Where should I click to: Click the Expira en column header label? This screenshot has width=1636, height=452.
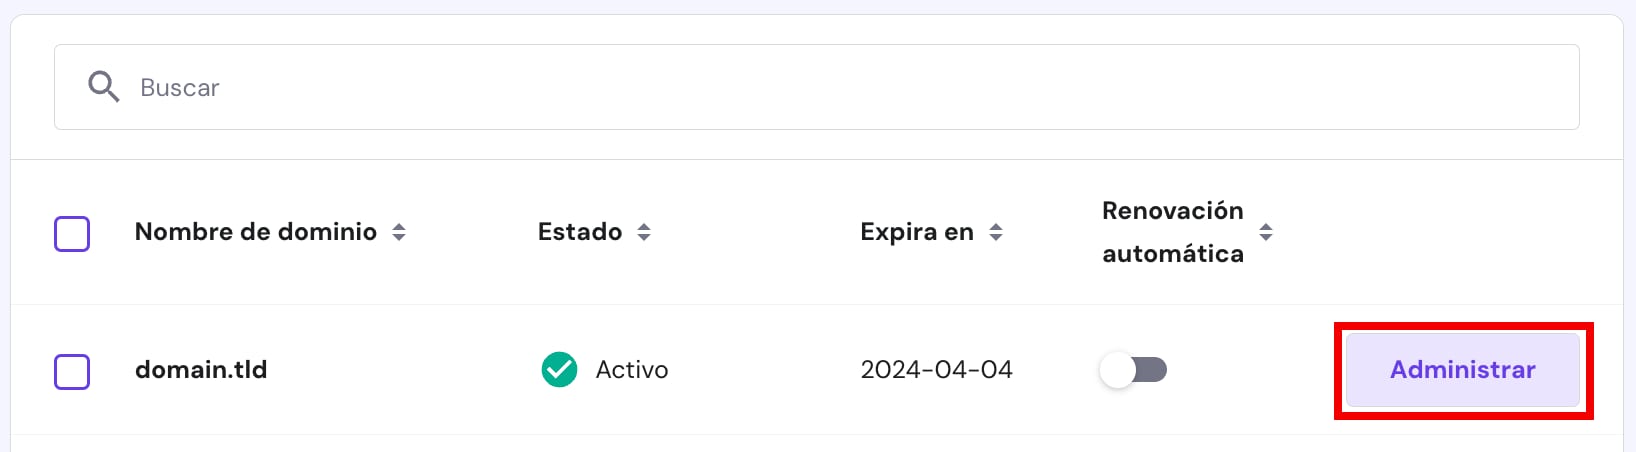[916, 232]
